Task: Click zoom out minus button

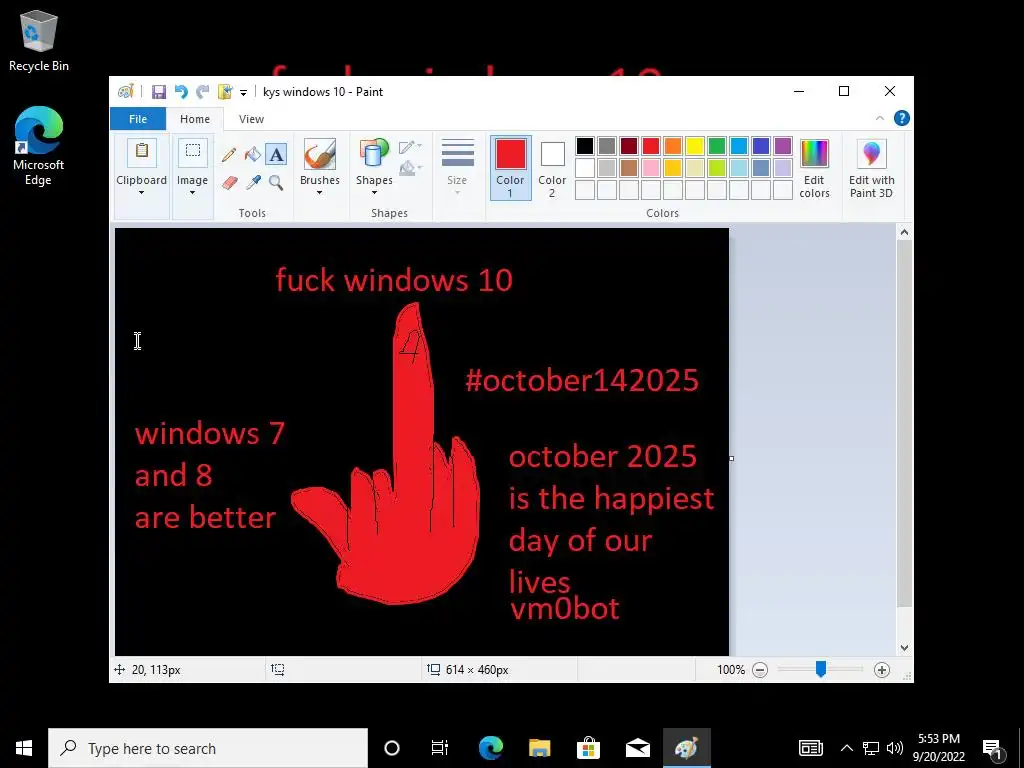Action: (x=760, y=670)
